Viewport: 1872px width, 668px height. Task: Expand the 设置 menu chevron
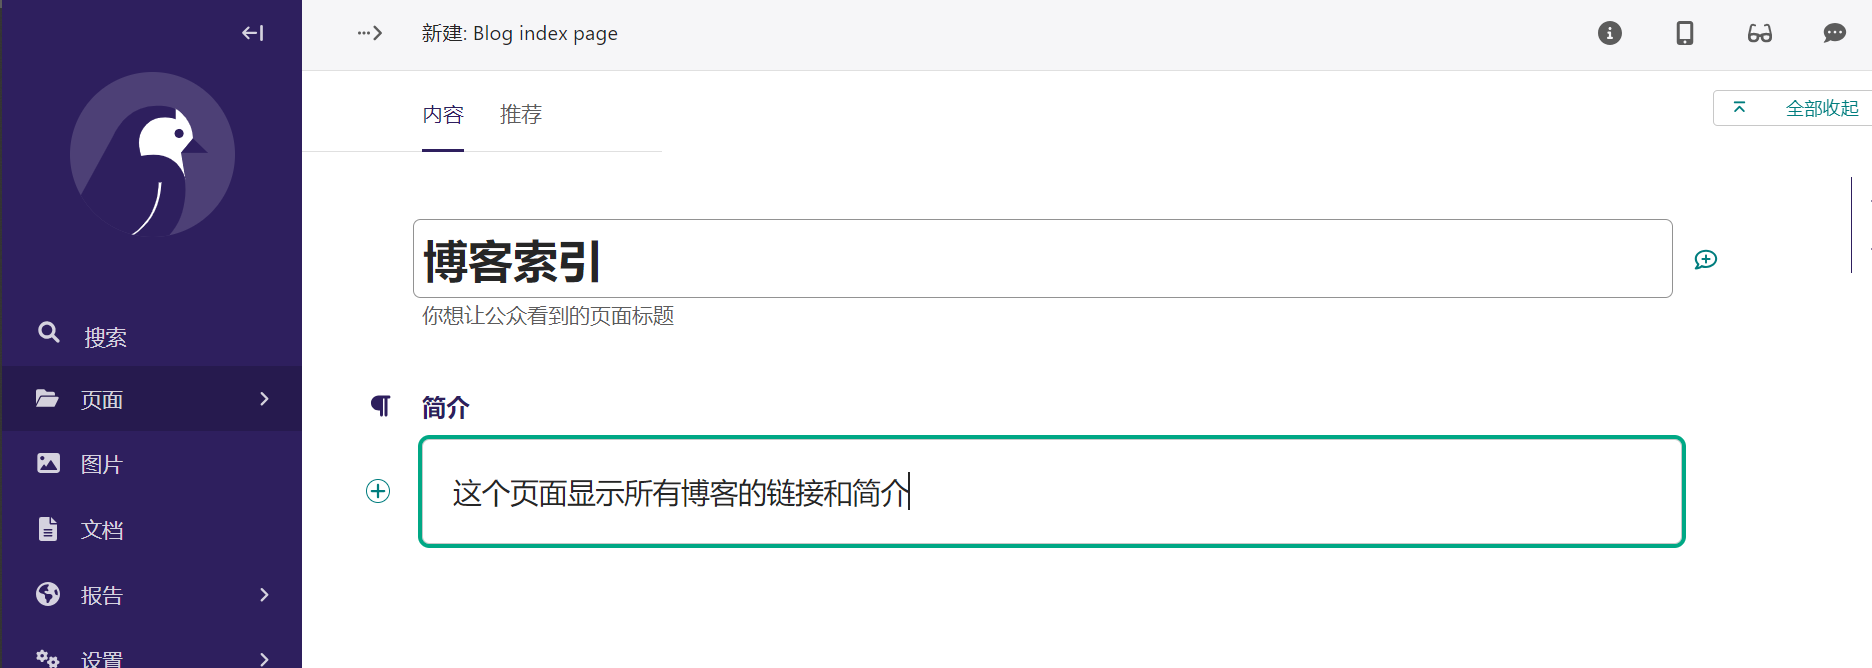click(264, 659)
